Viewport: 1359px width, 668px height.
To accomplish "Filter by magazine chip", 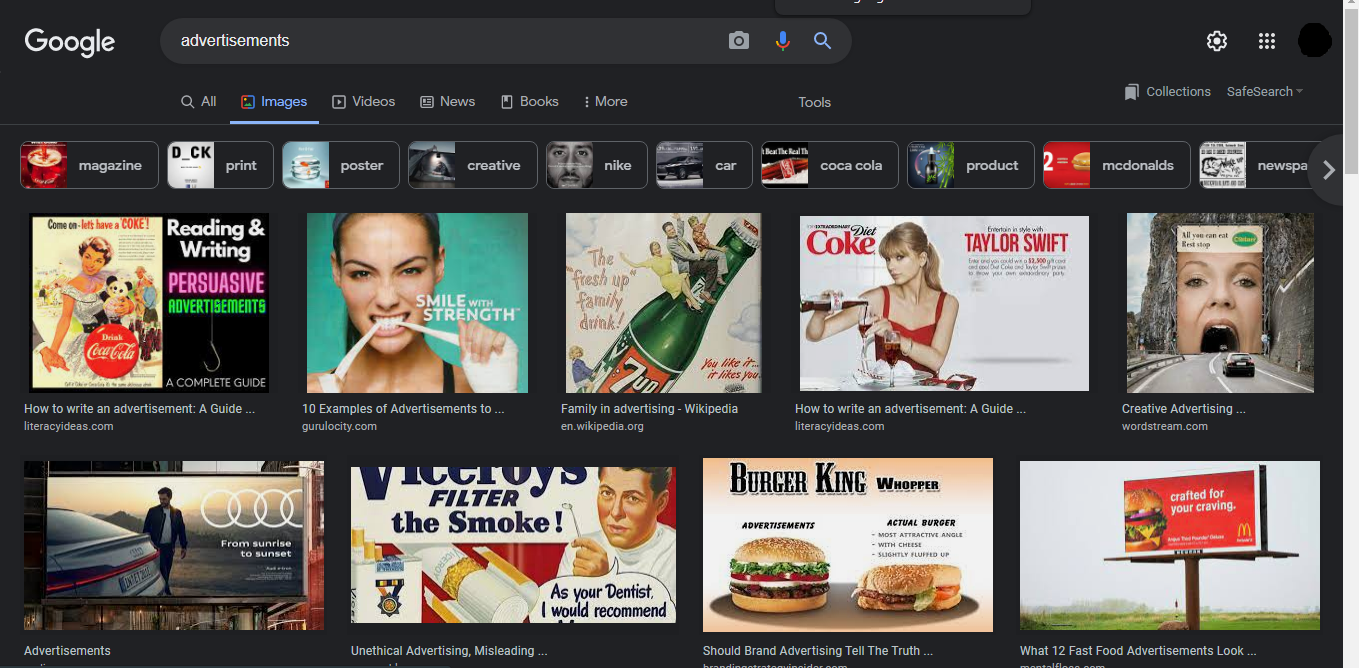I will (x=89, y=165).
